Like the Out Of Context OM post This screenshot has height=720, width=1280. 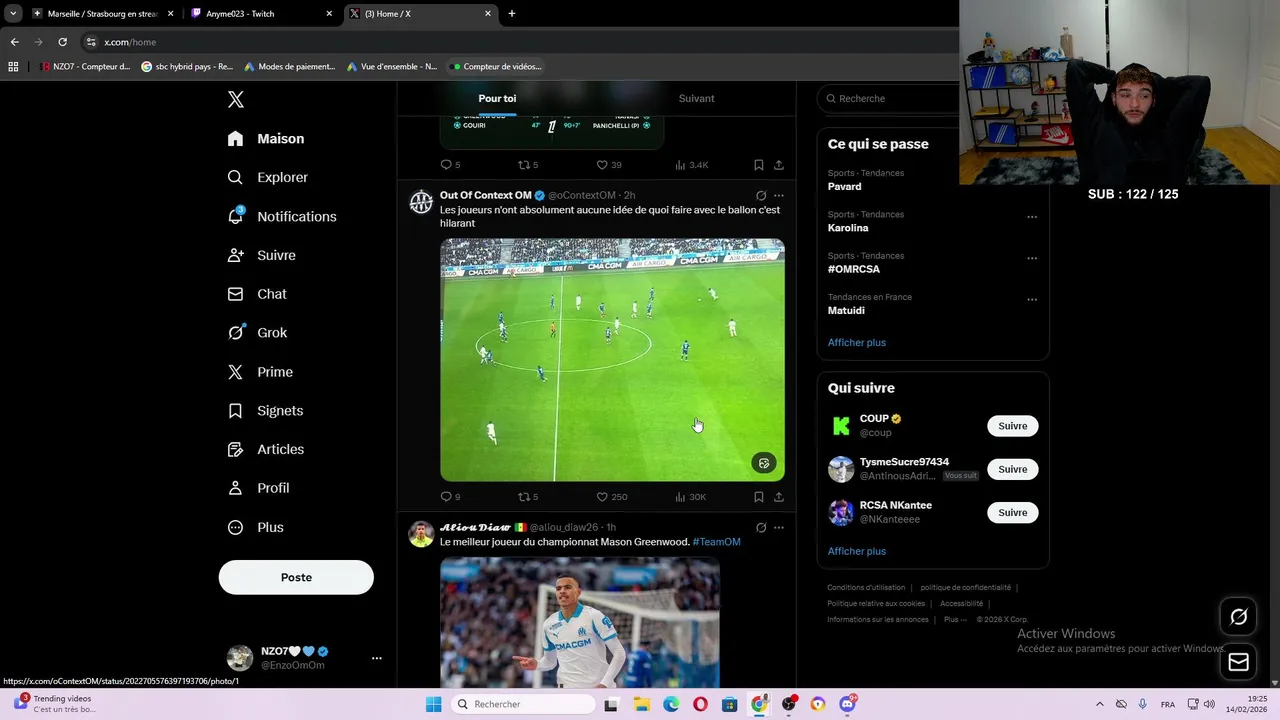602,496
